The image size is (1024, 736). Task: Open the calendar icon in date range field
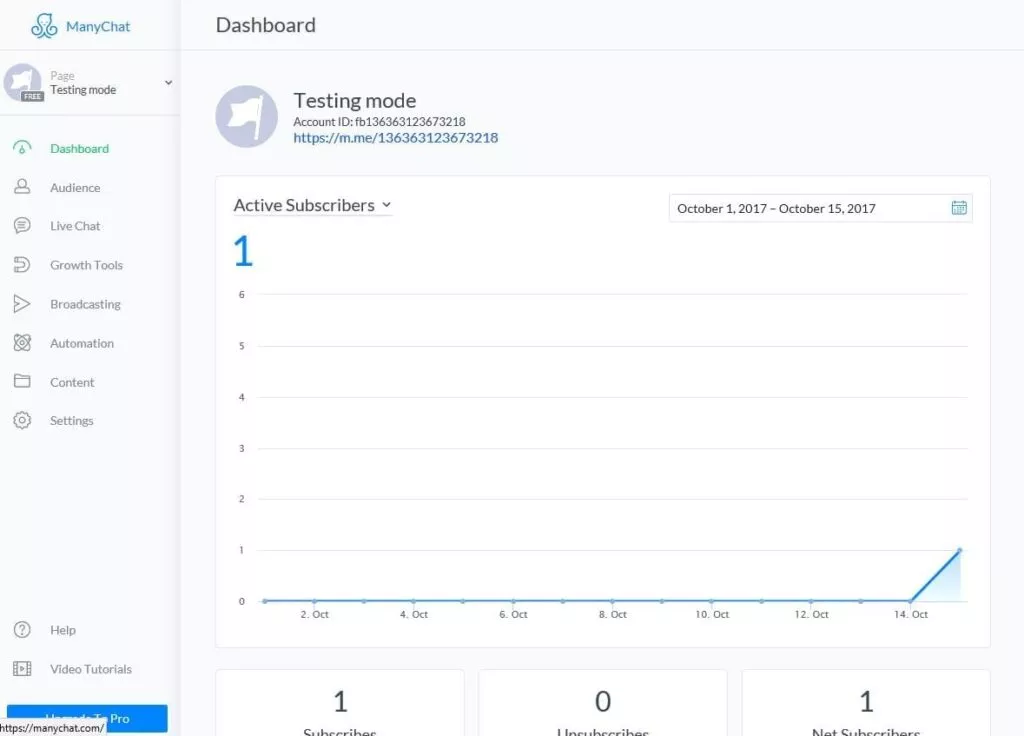959,208
